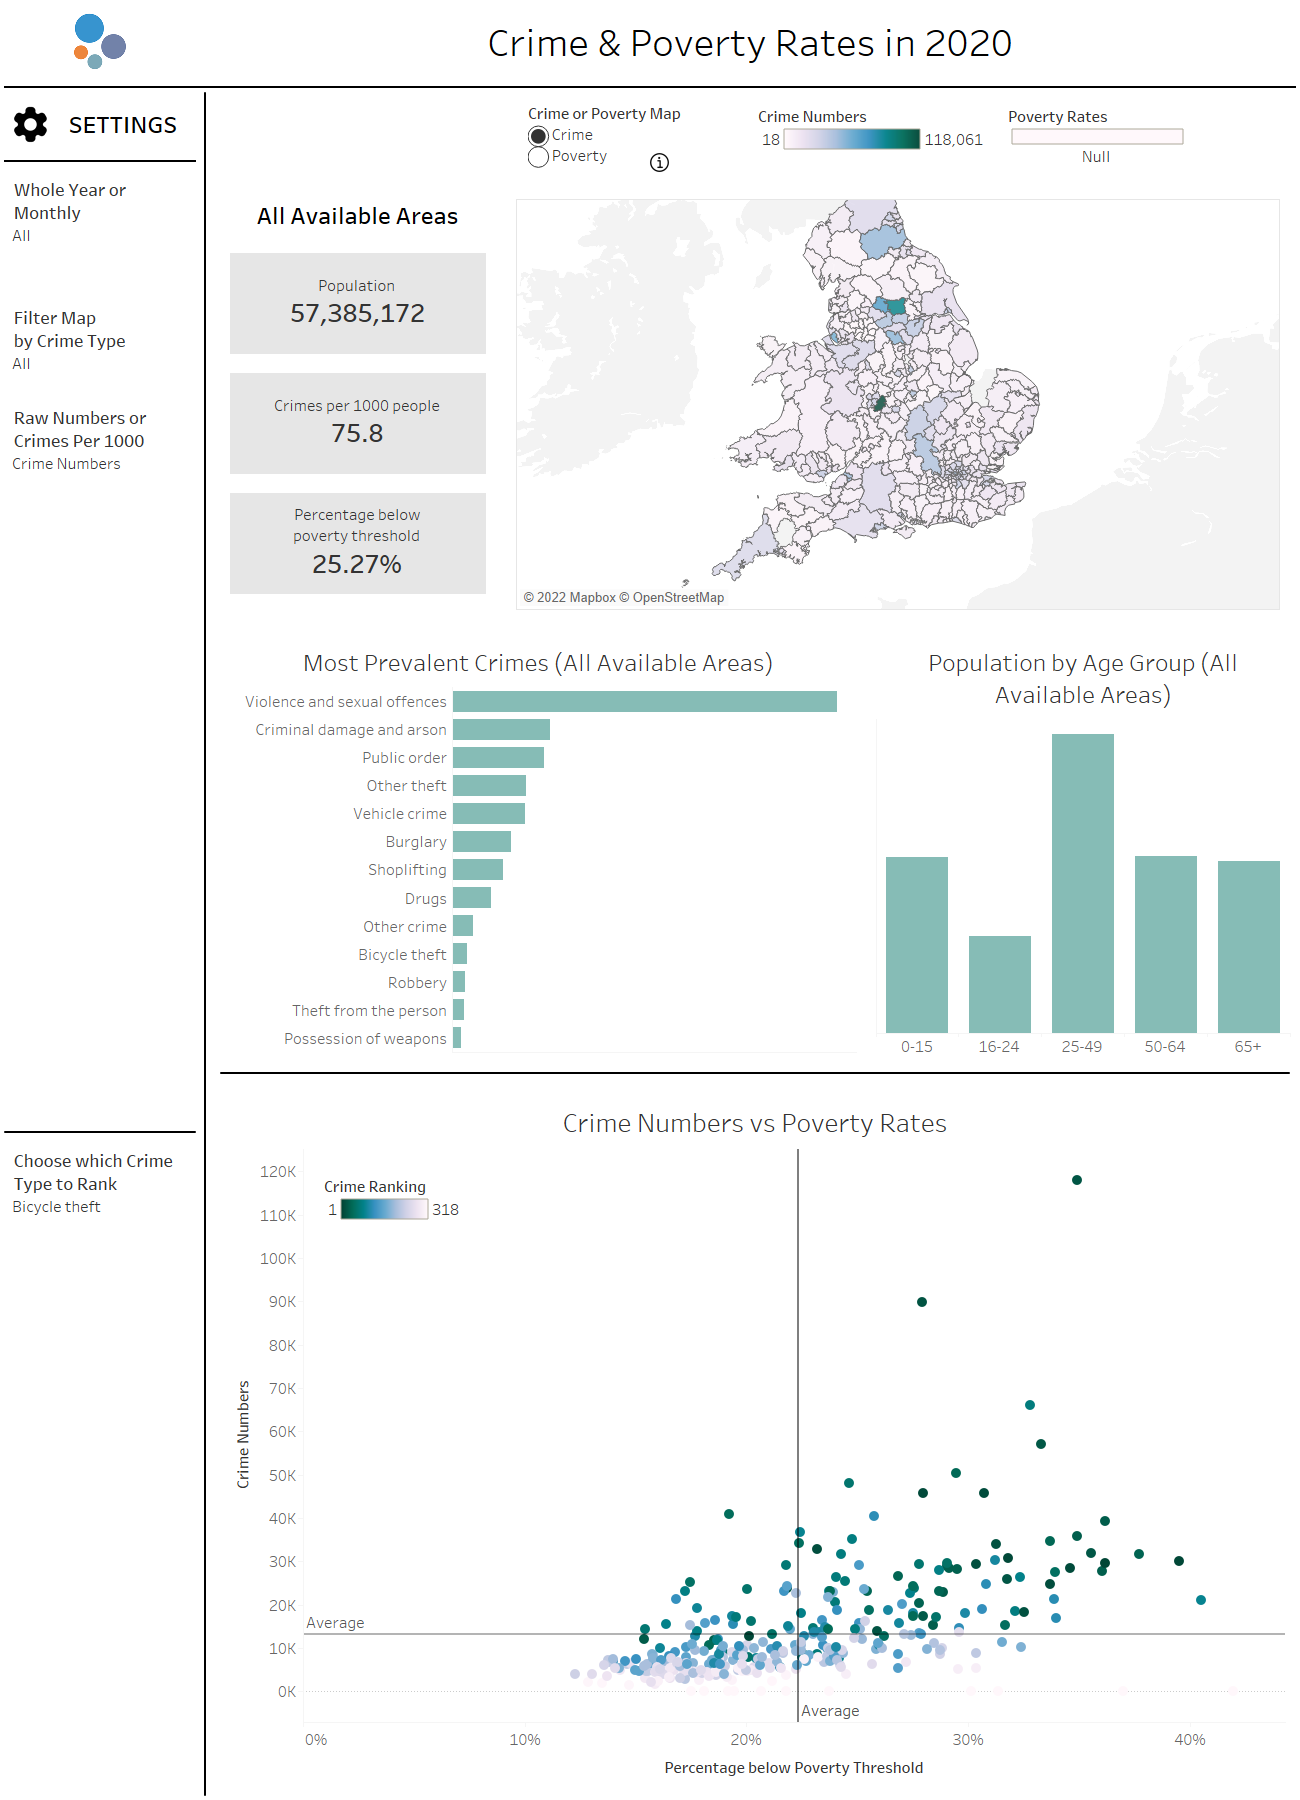Select the Crime map radio button
Screen dimensions: 1300x1800
click(538, 136)
